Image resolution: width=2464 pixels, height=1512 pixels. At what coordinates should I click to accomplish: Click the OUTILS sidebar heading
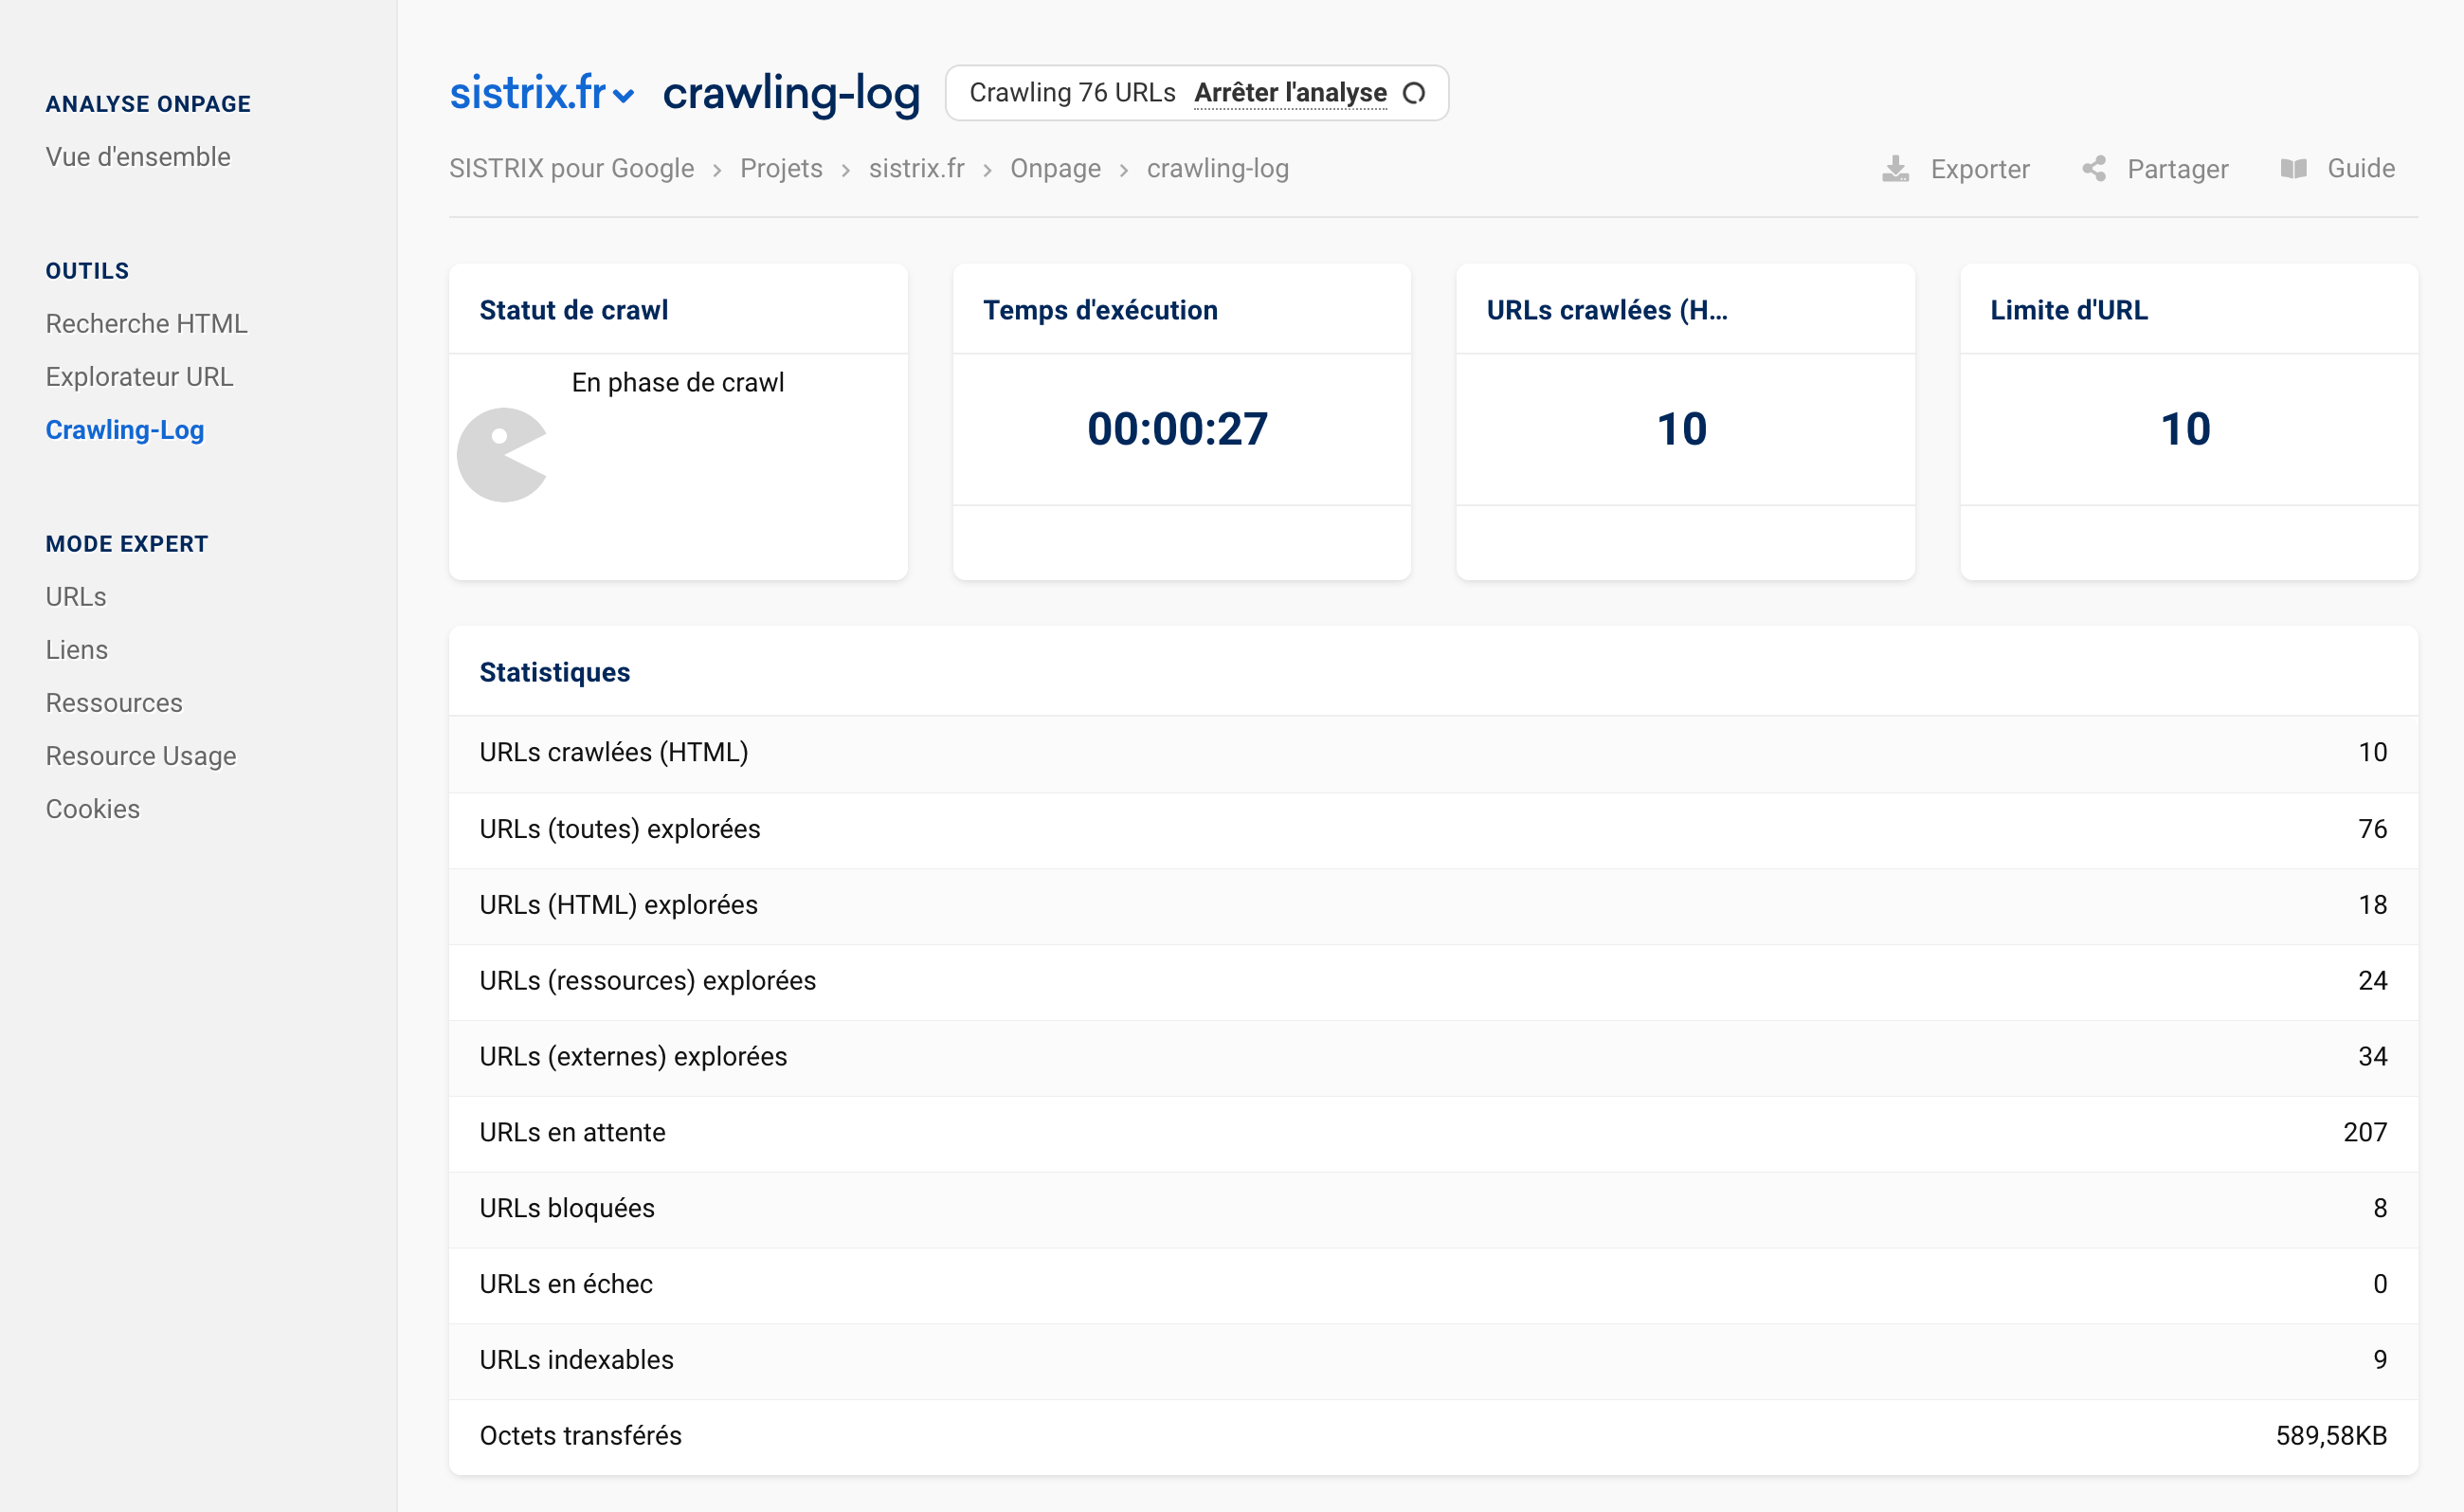[87, 271]
